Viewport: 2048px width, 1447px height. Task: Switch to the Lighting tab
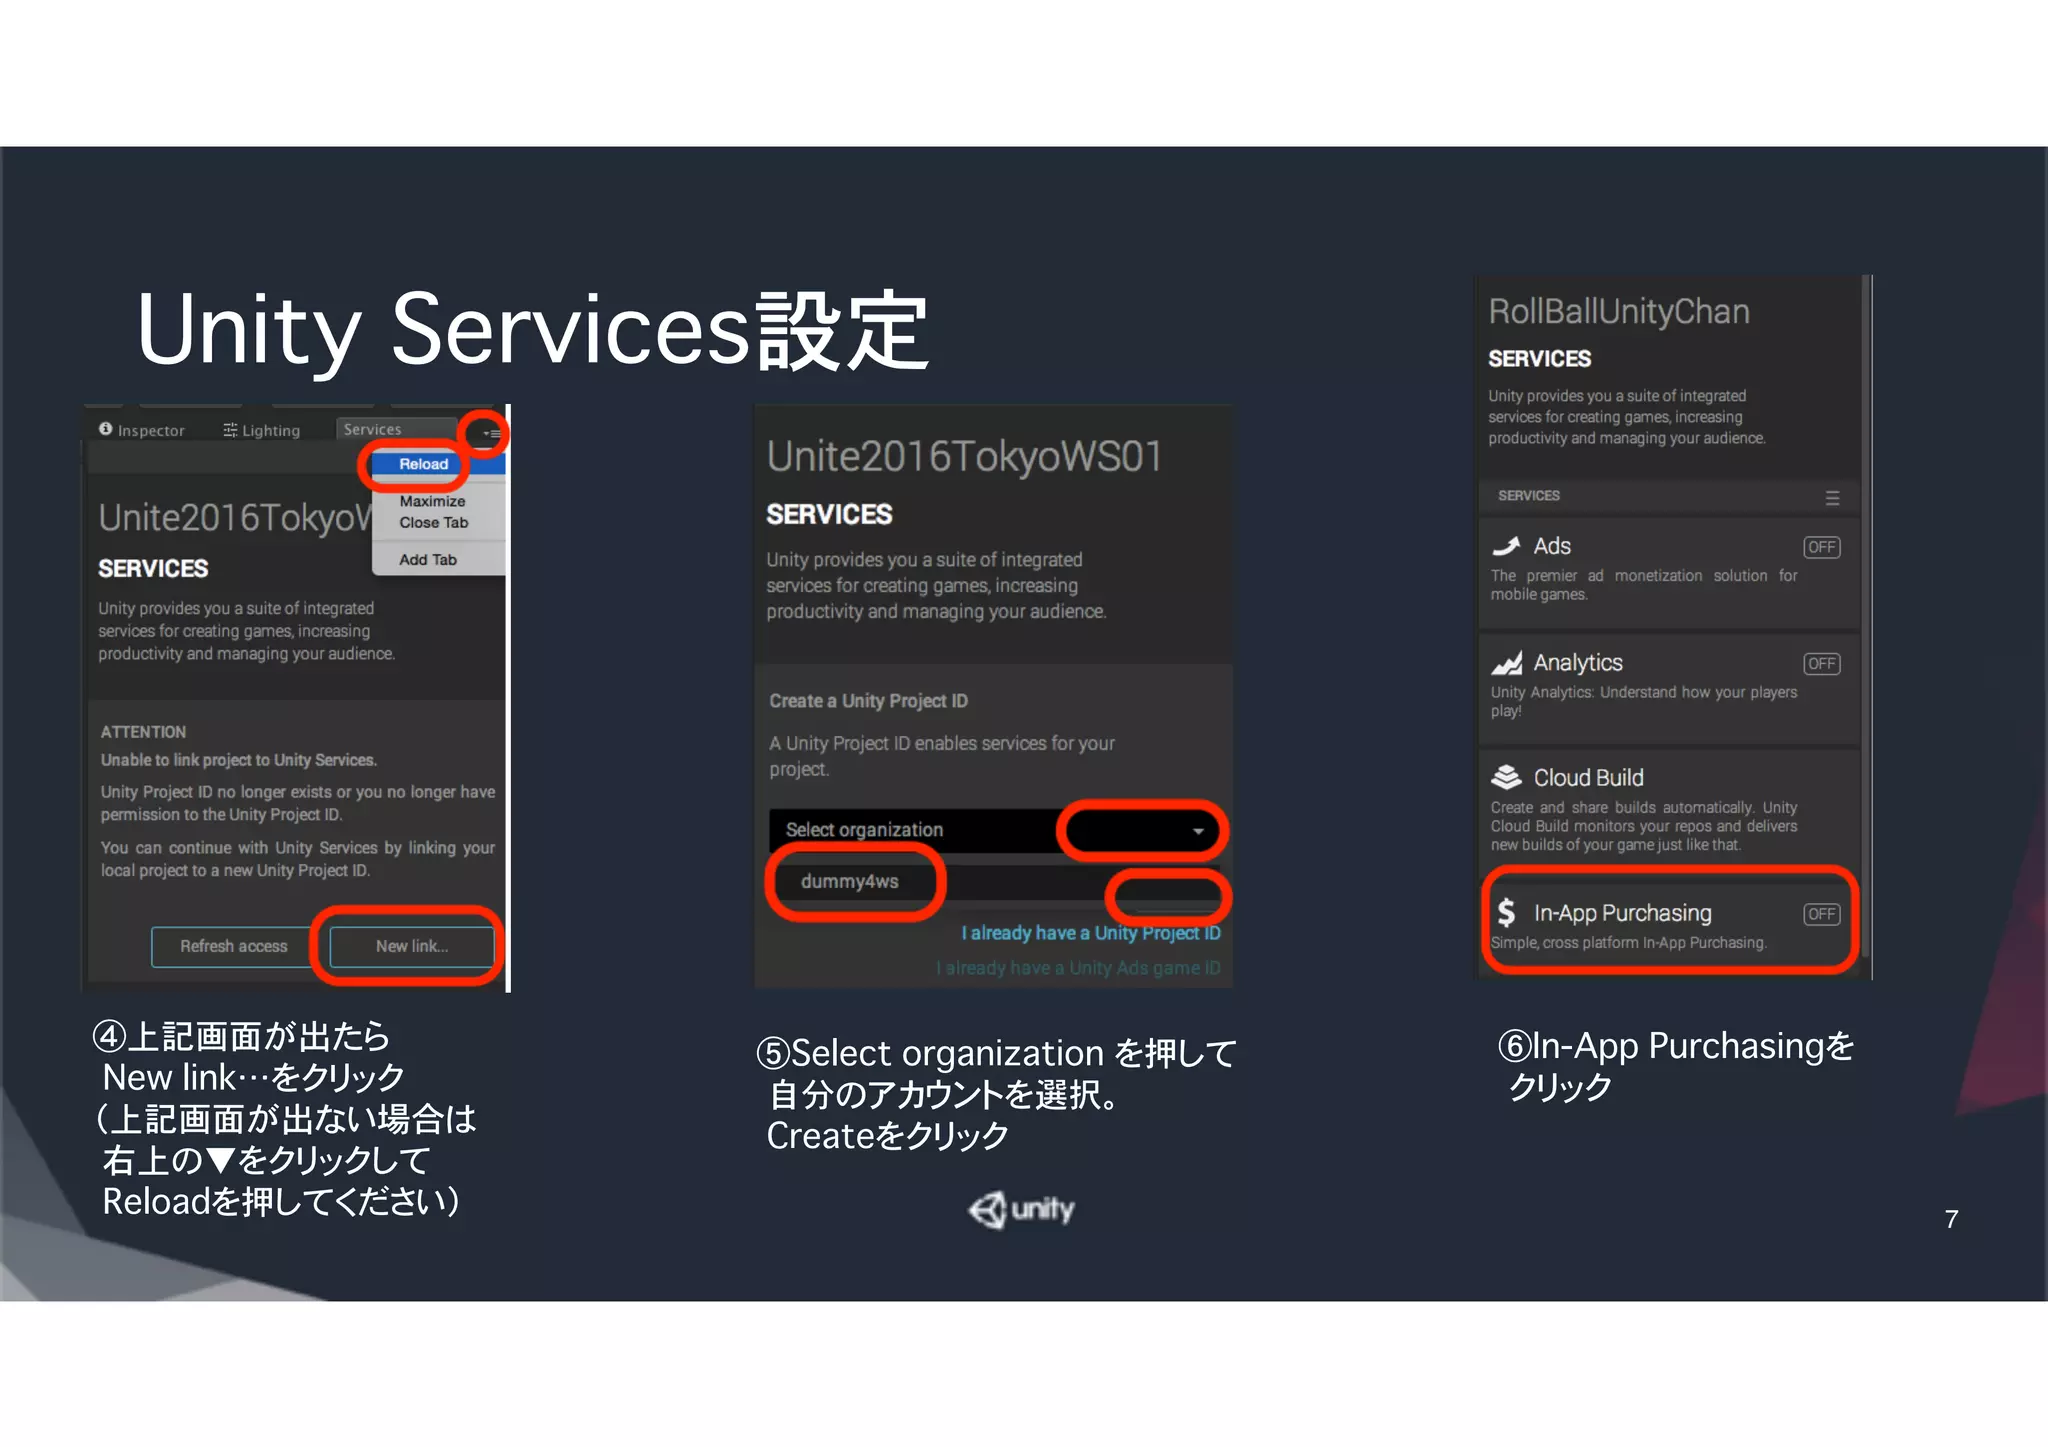point(262,430)
